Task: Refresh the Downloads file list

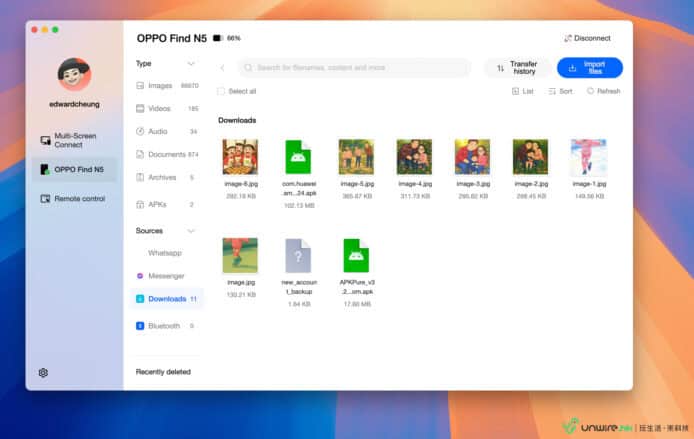Action: pyautogui.click(x=603, y=91)
